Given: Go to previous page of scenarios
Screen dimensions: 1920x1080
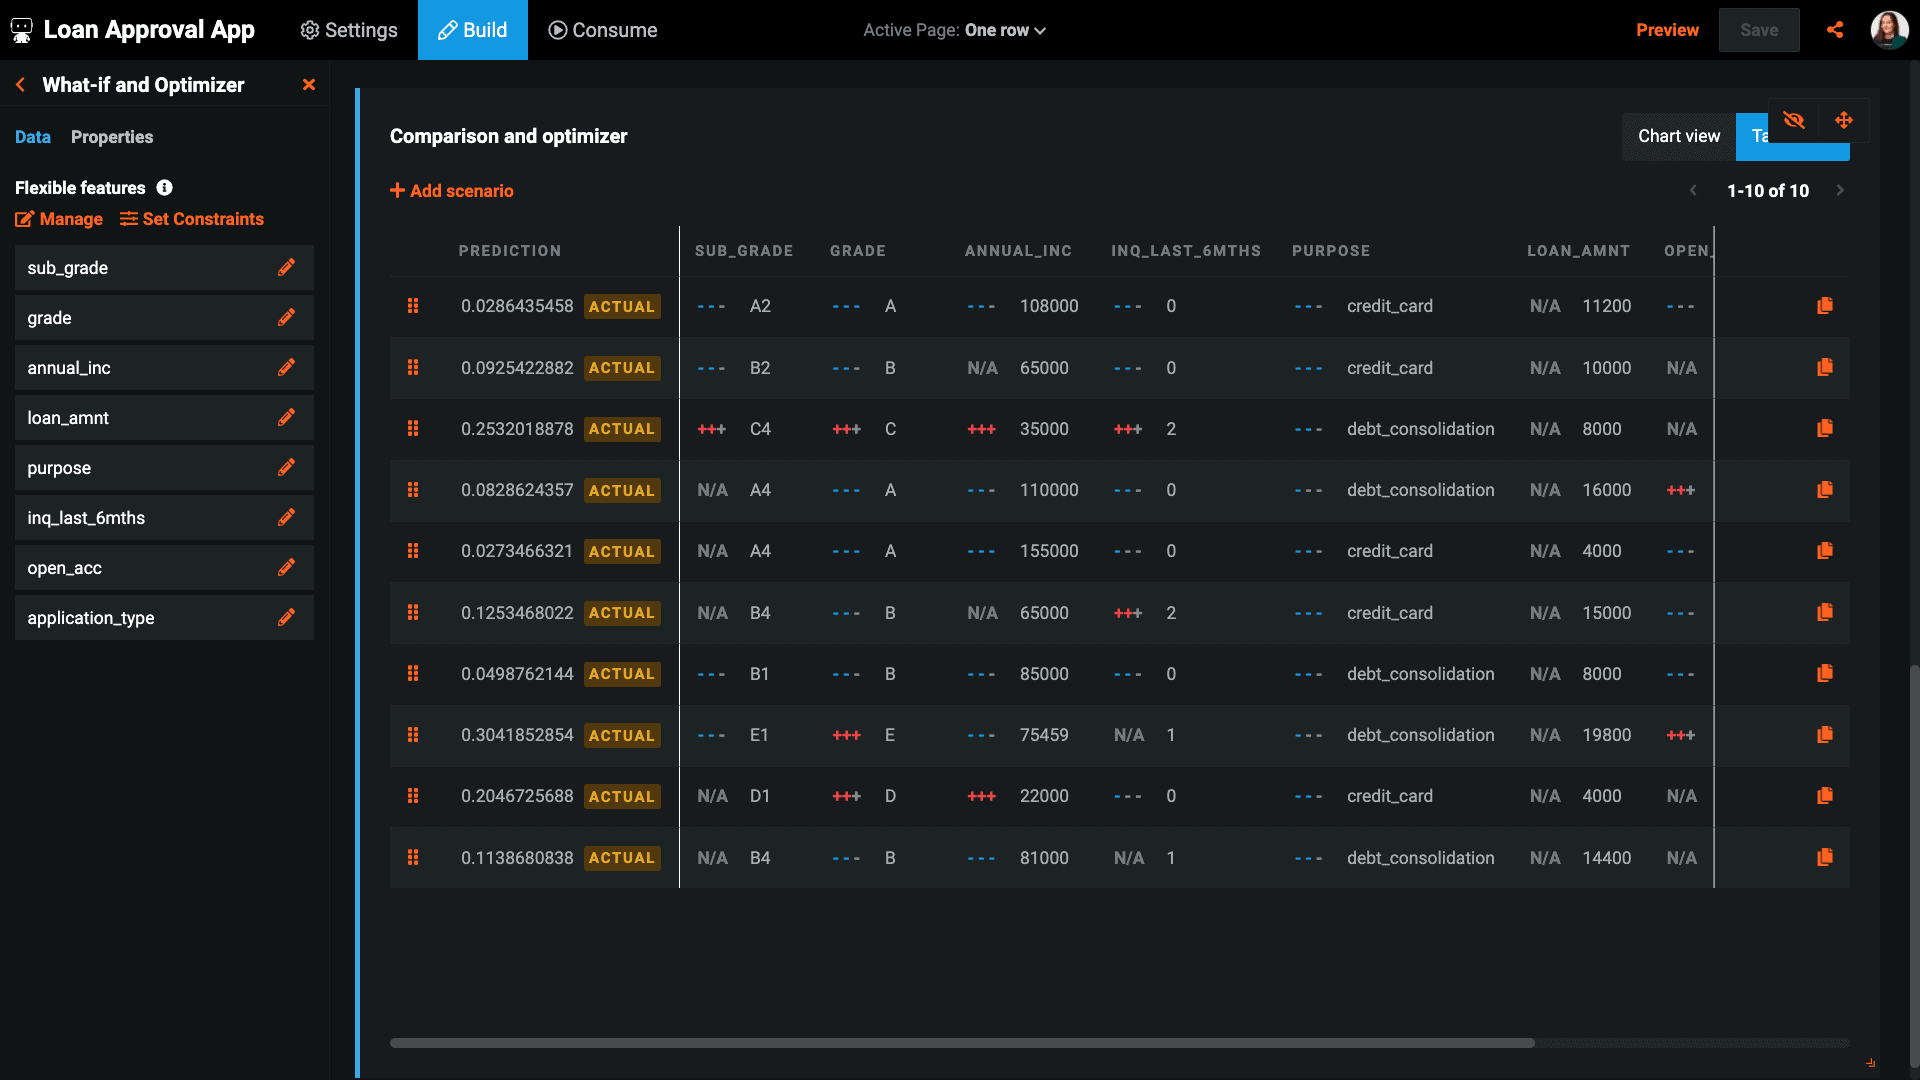Looking at the screenshot, I should point(1693,190).
